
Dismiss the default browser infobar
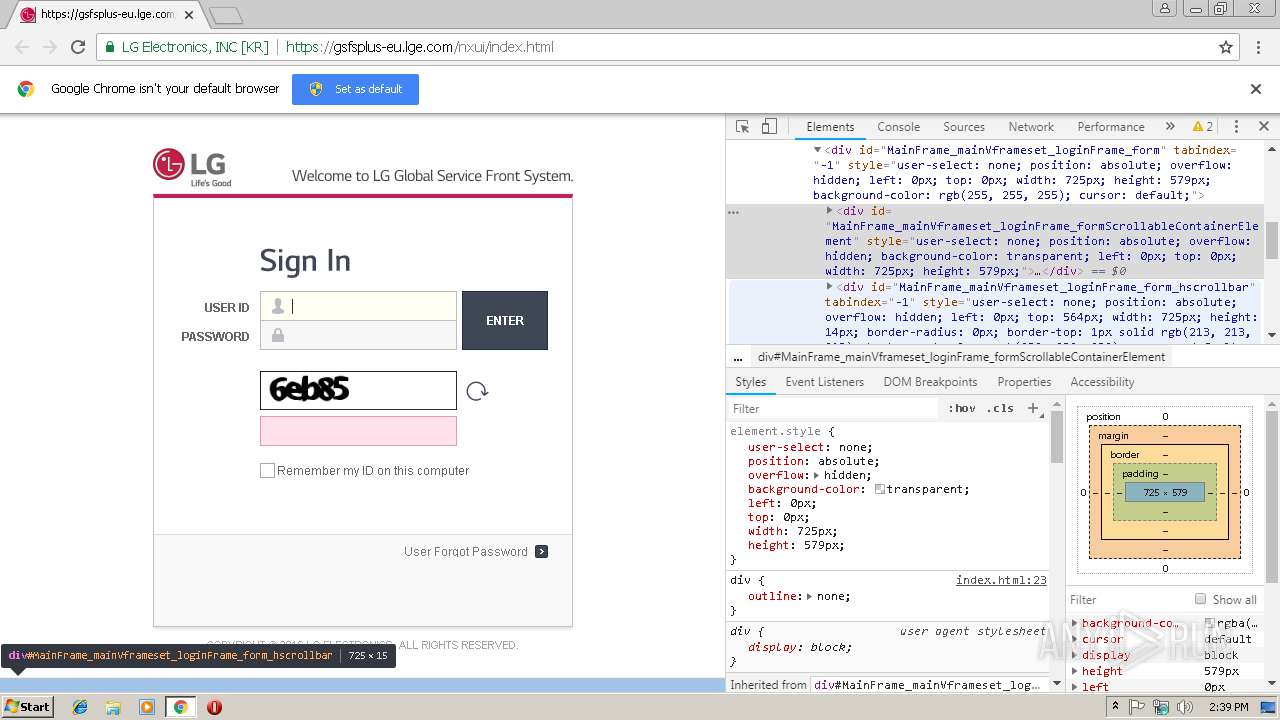coord(1256,89)
